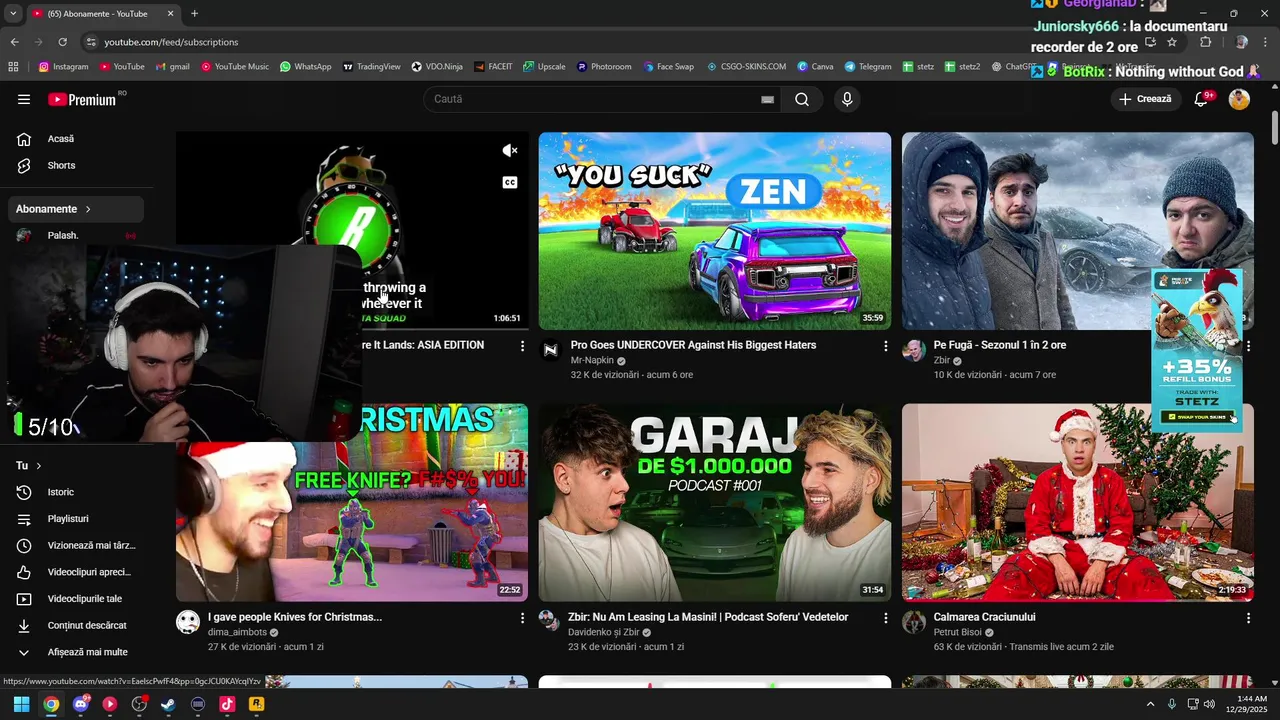Open Steam from the taskbar
Image resolution: width=1280 pixels, height=720 pixels.
coord(168,704)
